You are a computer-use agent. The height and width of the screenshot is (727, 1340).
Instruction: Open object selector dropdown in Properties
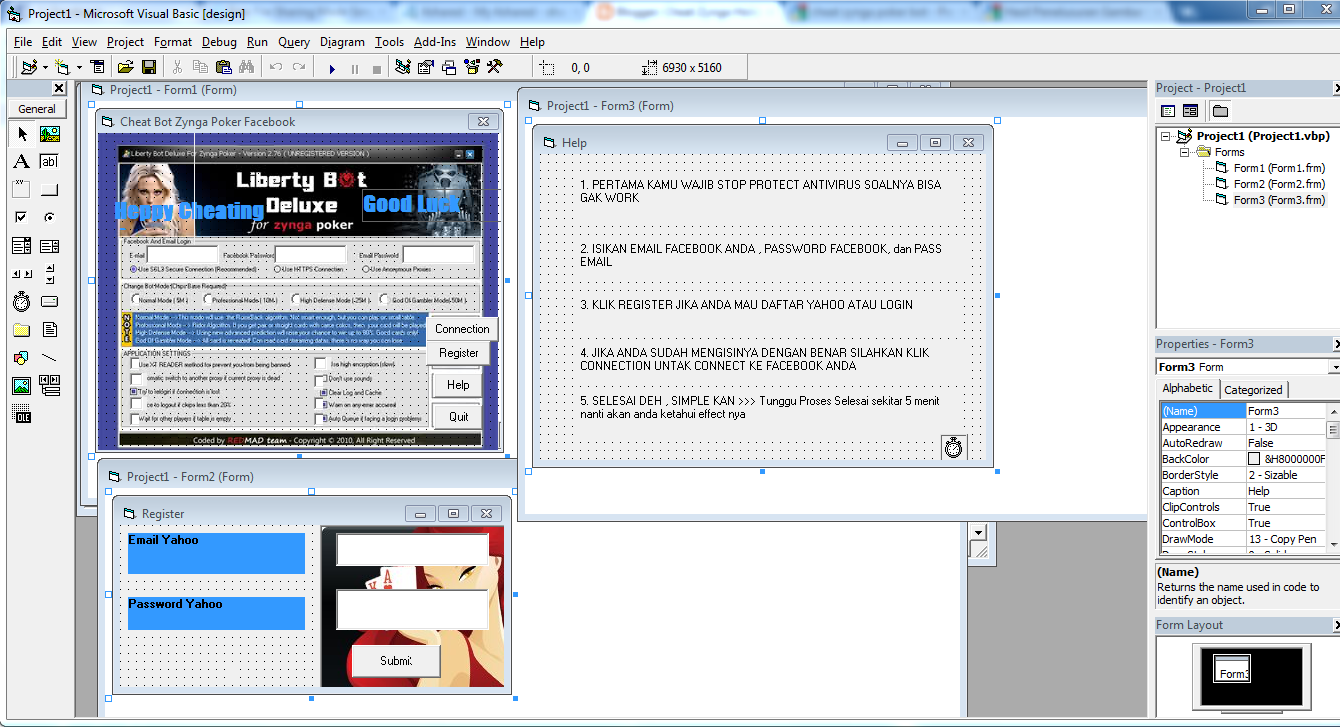[1334, 368]
